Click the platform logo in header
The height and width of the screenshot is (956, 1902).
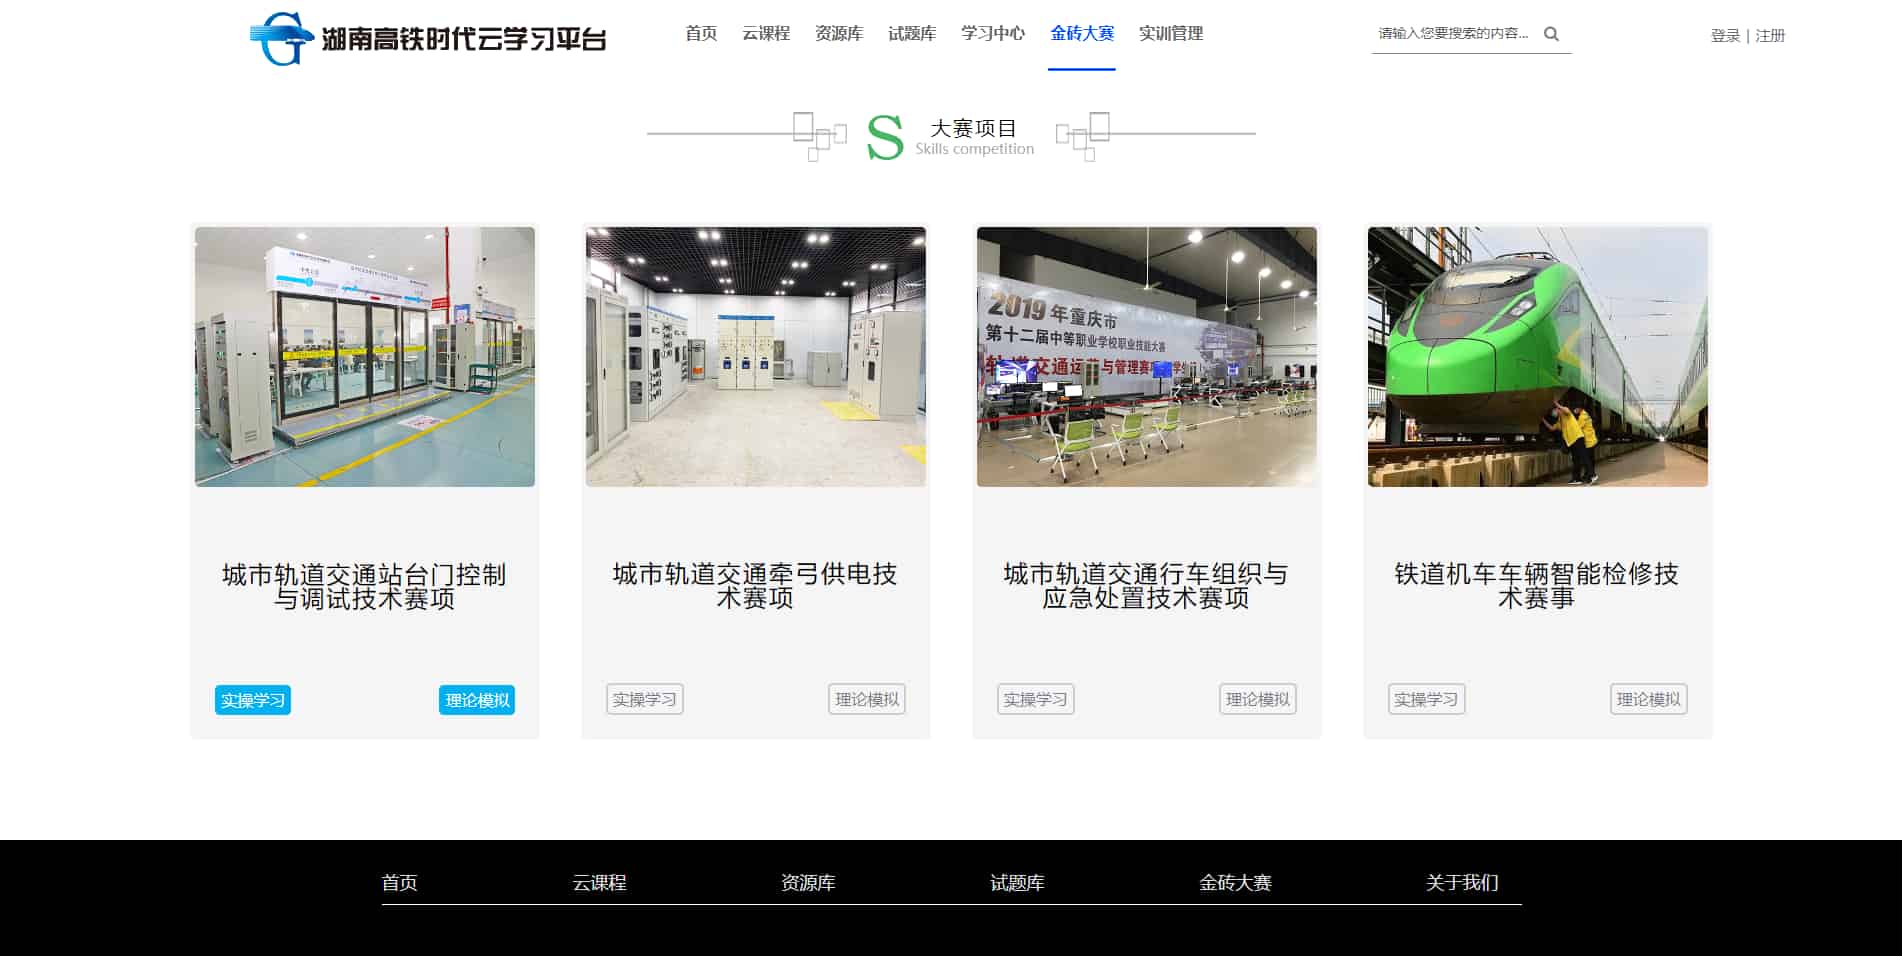427,38
